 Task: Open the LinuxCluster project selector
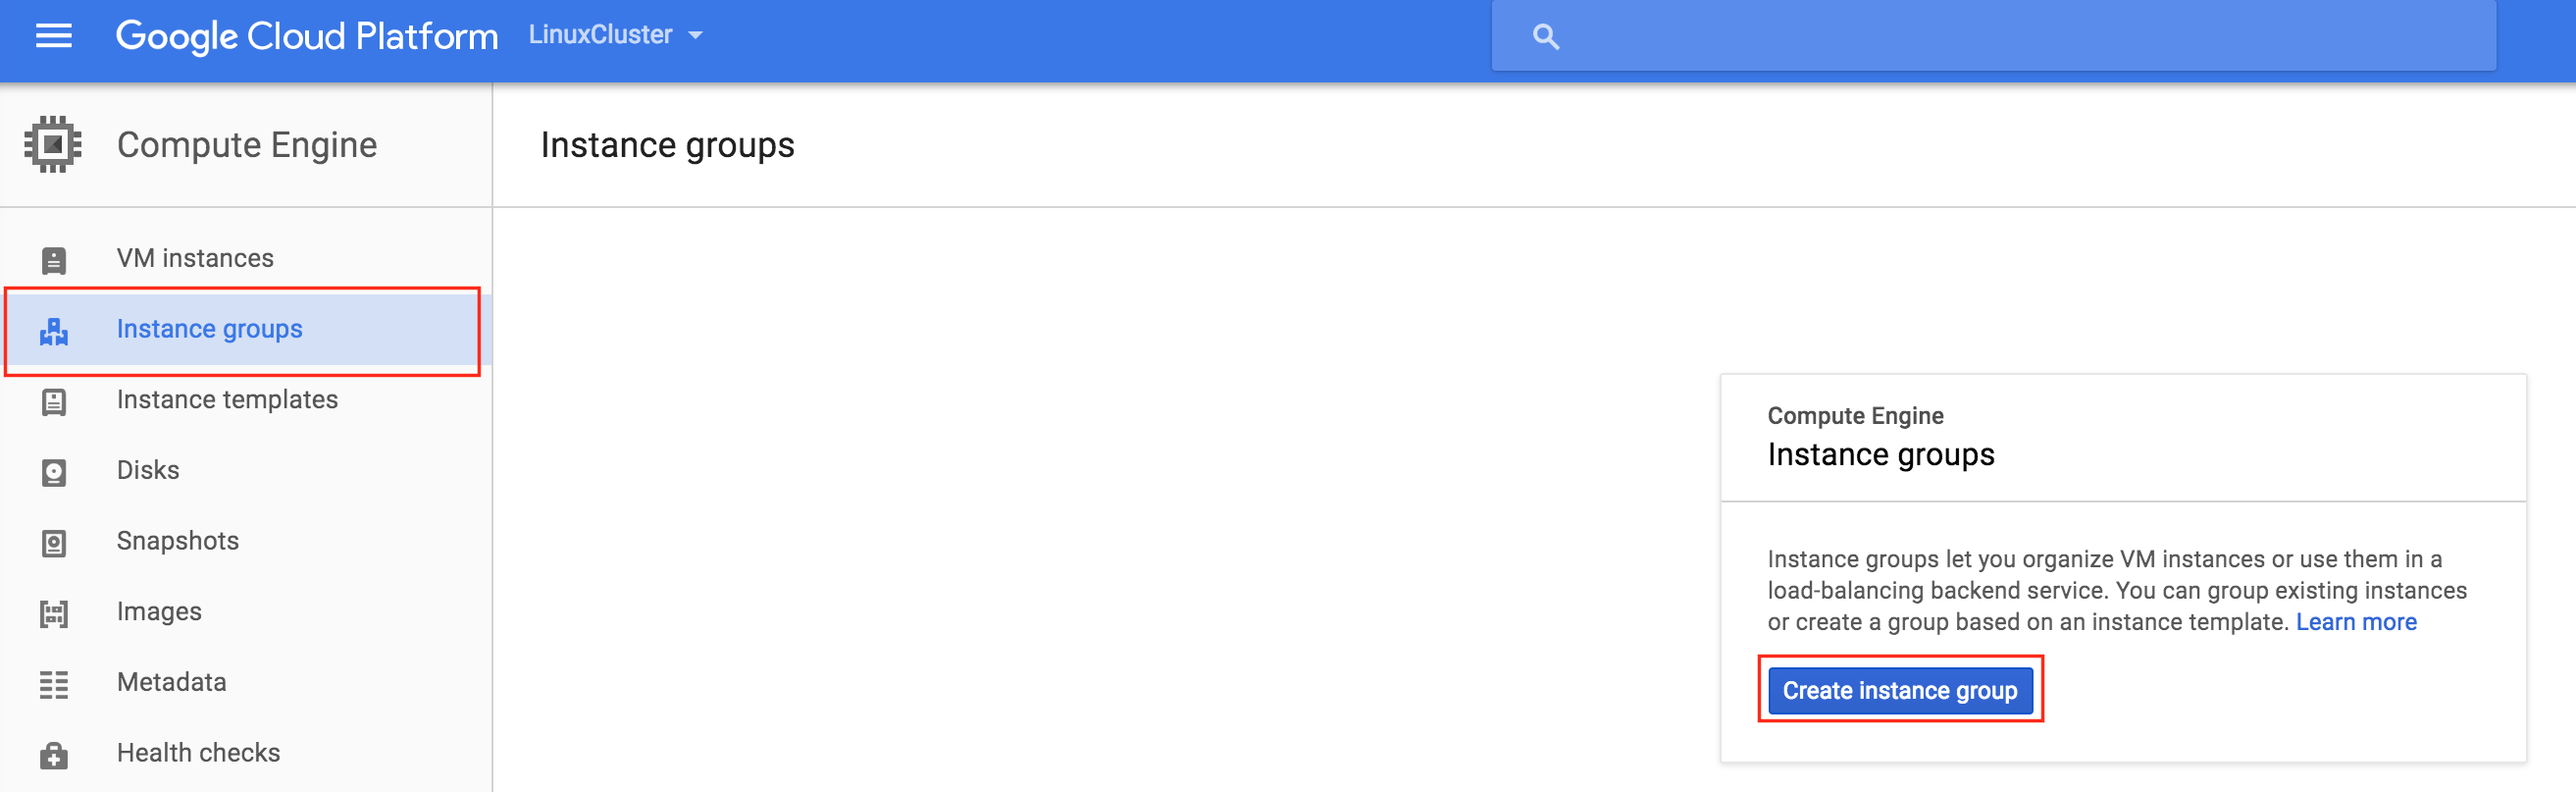tap(615, 35)
